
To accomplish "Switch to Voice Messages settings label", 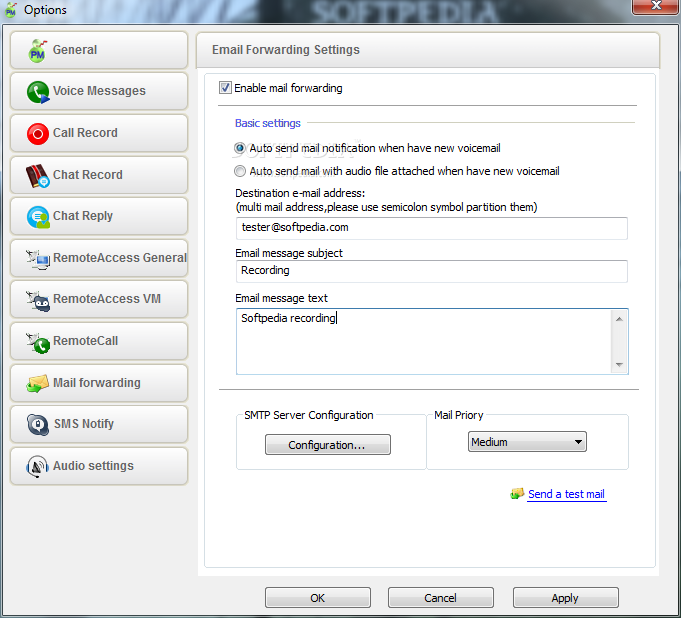I will point(99,91).
